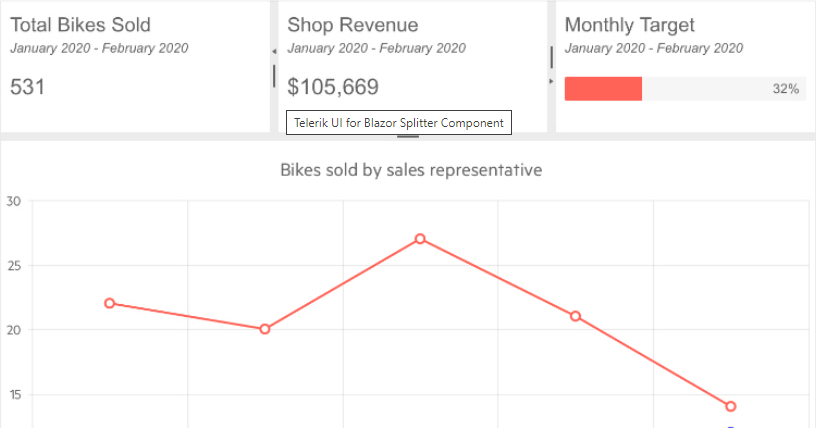Viewport: 816px width, 428px height.
Task: Click the peak data point at value 27
Action: (420, 239)
